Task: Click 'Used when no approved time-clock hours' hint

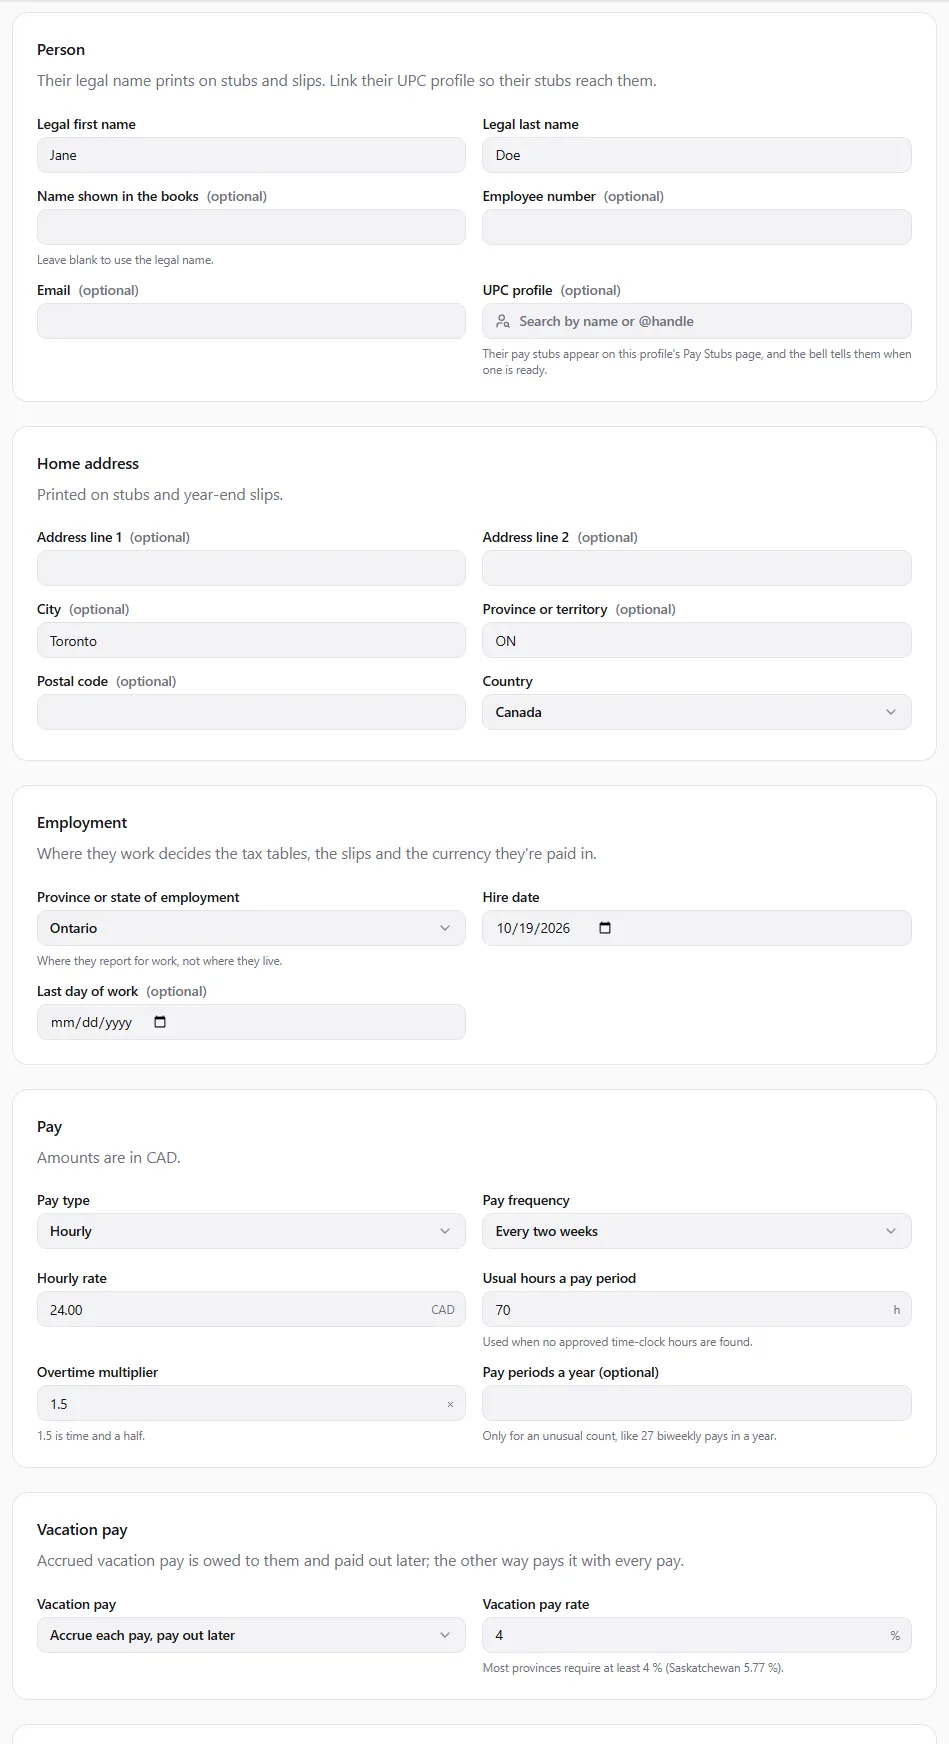Action: [x=617, y=1342]
